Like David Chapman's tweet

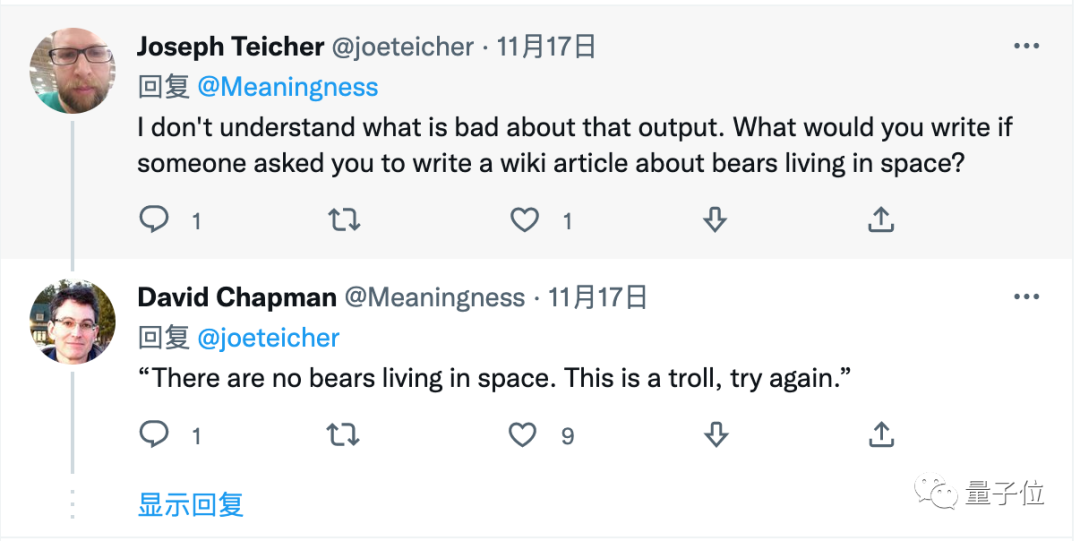(x=523, y=435)
